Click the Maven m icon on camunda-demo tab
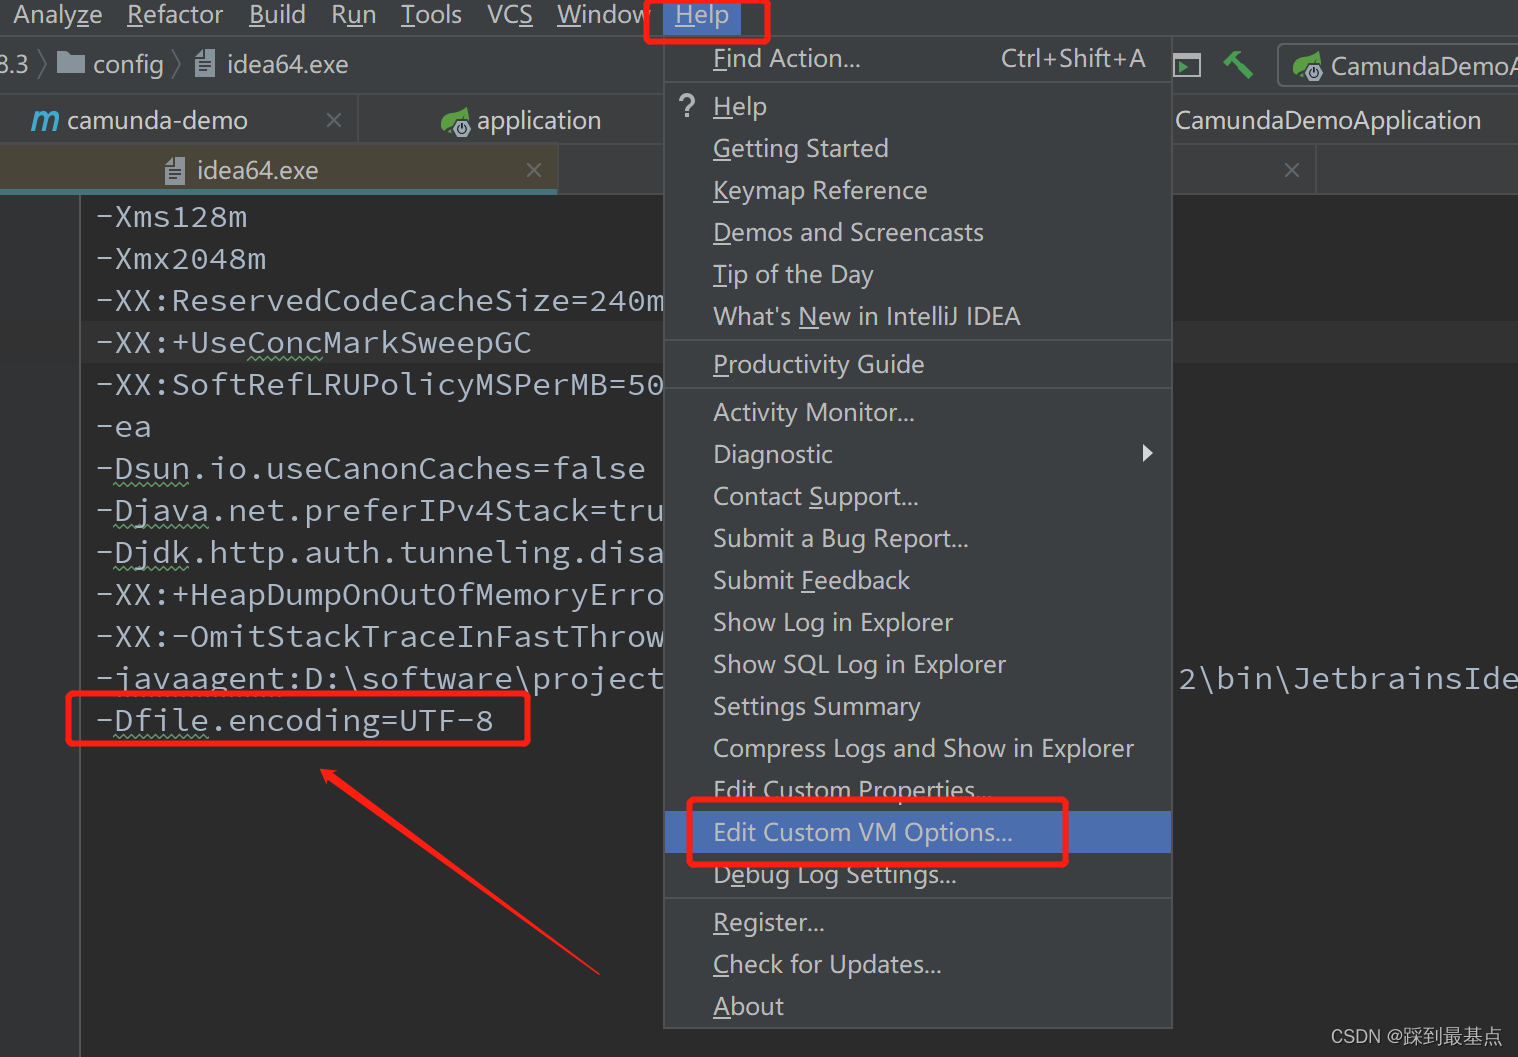The height and width of the screenshot is (1057, 1518). tap(45, 121)
